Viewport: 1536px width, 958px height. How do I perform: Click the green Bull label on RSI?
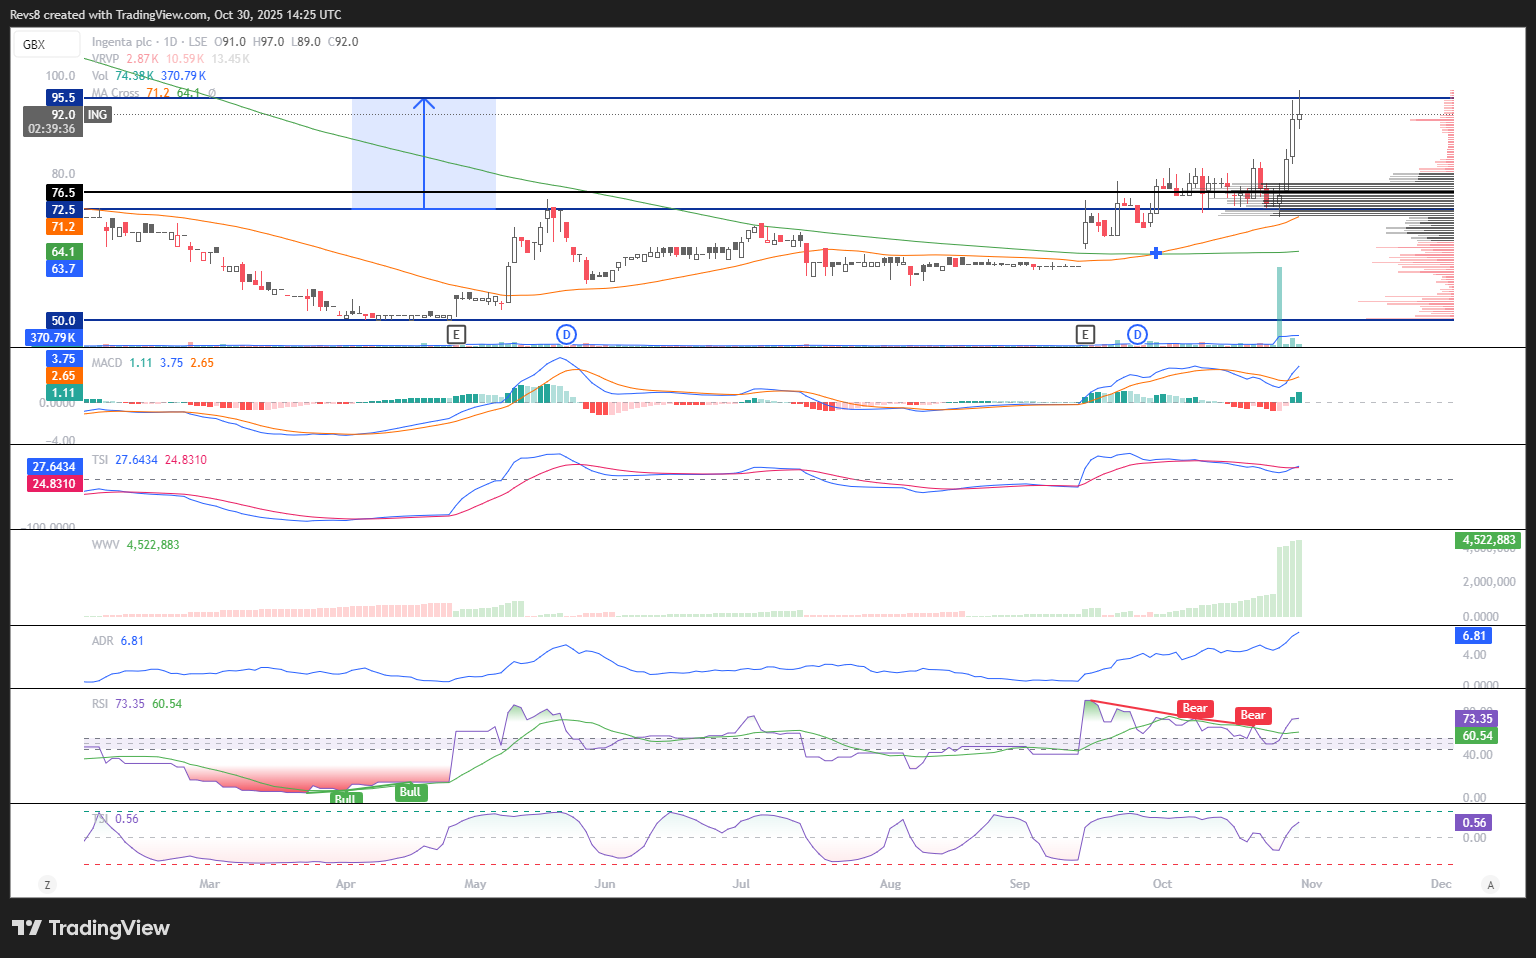pos(410,792)
